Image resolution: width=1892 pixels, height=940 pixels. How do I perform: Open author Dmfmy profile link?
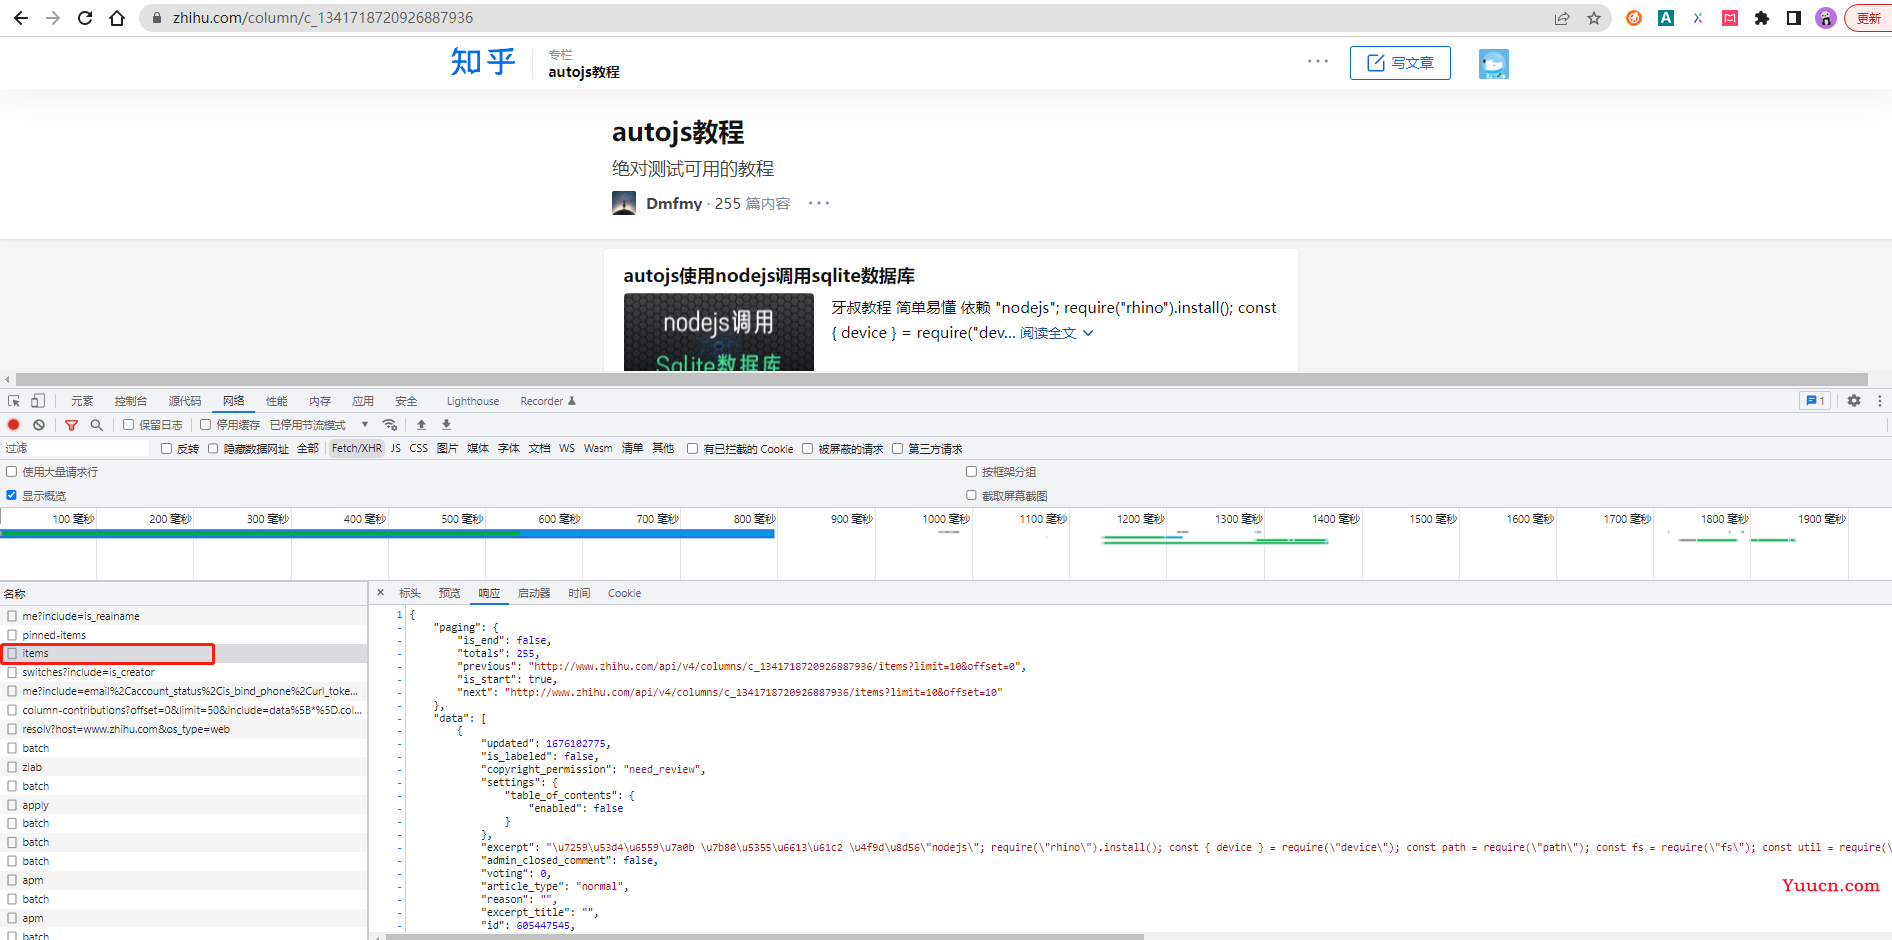[x=674, y=203]
